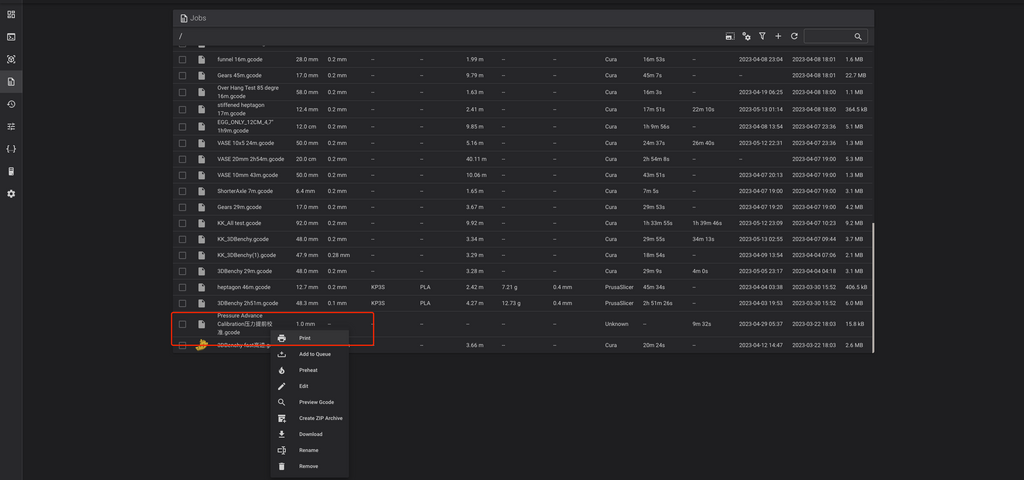The image size is (1024, 480).
Task: Tick the checkbox beside the Benchy thumbnail
Action: (x=183, y=345)
